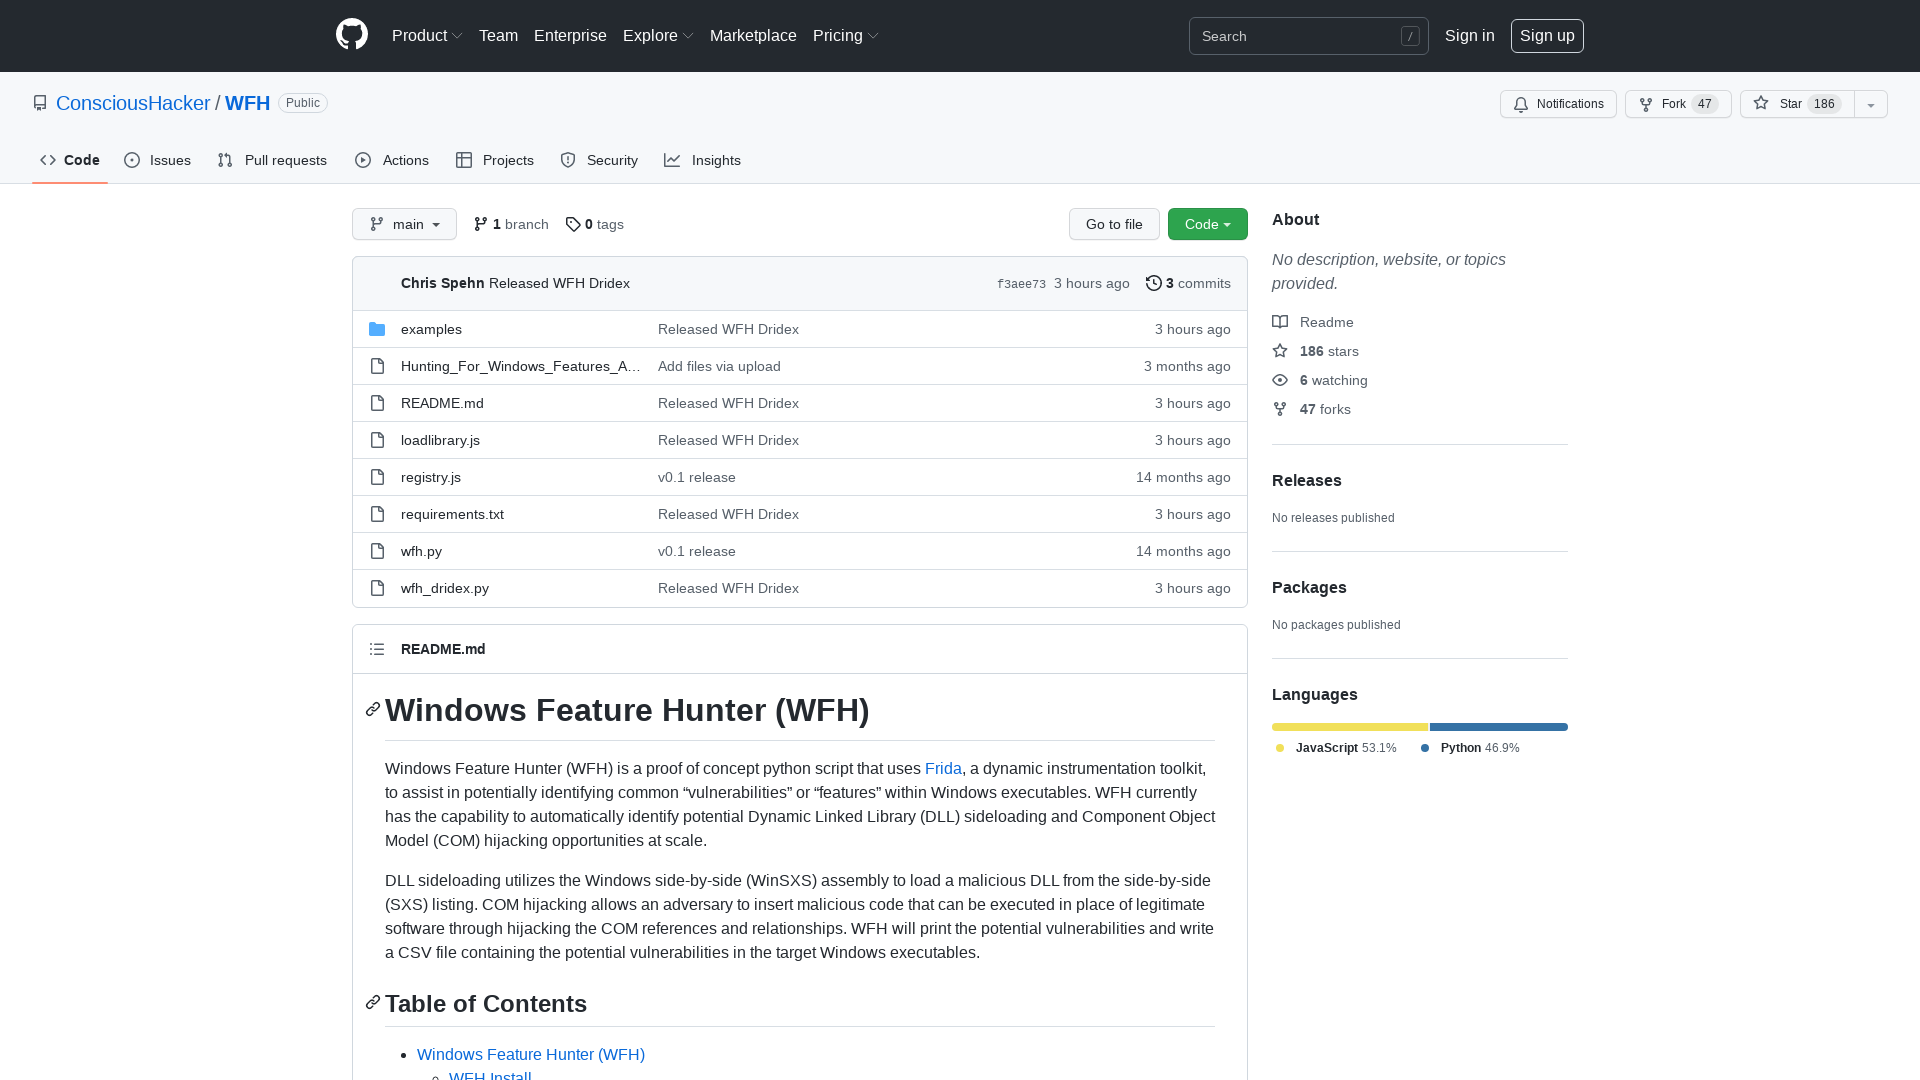Open the Frida link in the README
This screenshot has width=1920, height=1080.
(943, 768)
